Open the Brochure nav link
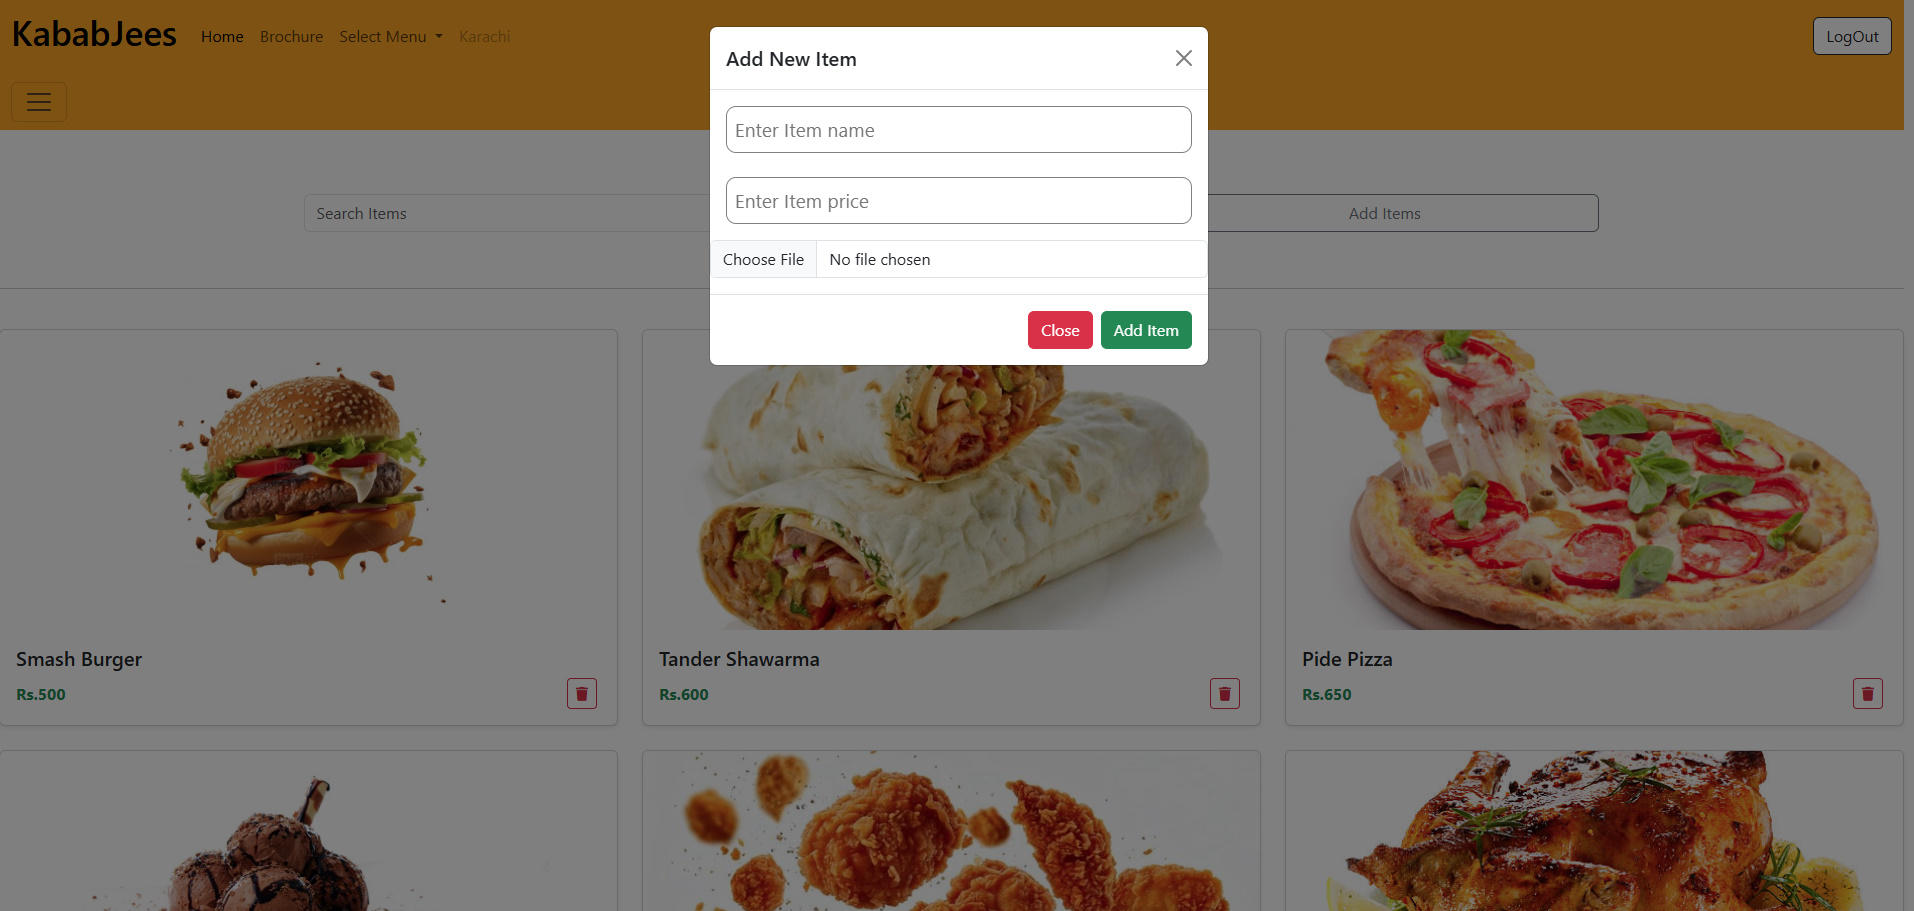Viewport: 1914px width, 911px height. point(291,36)
